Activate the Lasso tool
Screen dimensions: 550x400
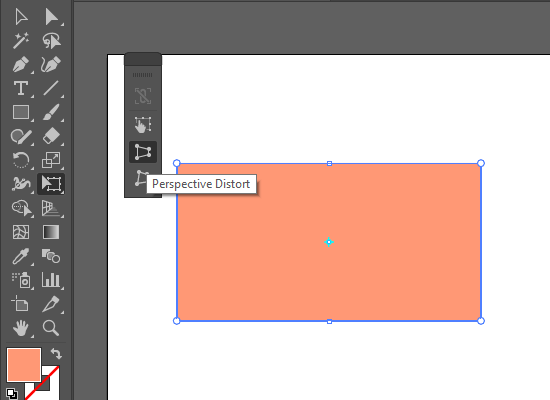(x=52, y=41)
